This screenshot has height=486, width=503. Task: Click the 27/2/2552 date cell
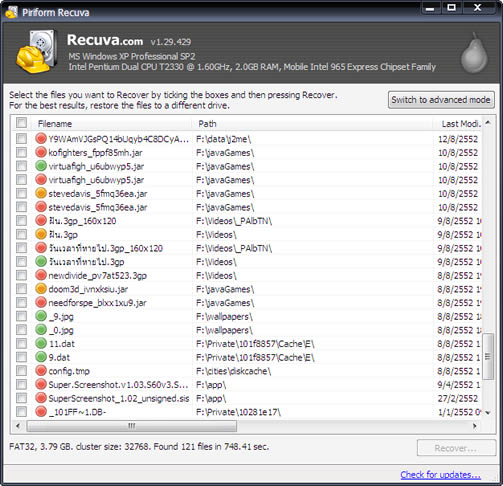(458, 398)
